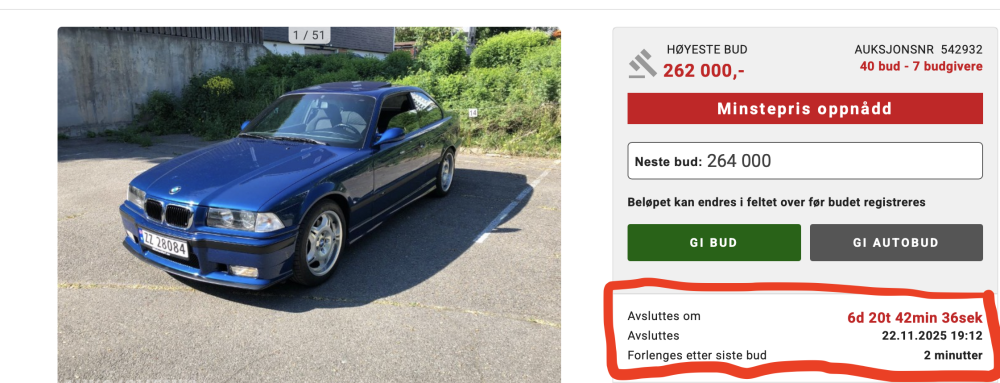1000x383 pixels.
Task: Click the 2 minutter extension value
Action: click(x=953, y=356)
